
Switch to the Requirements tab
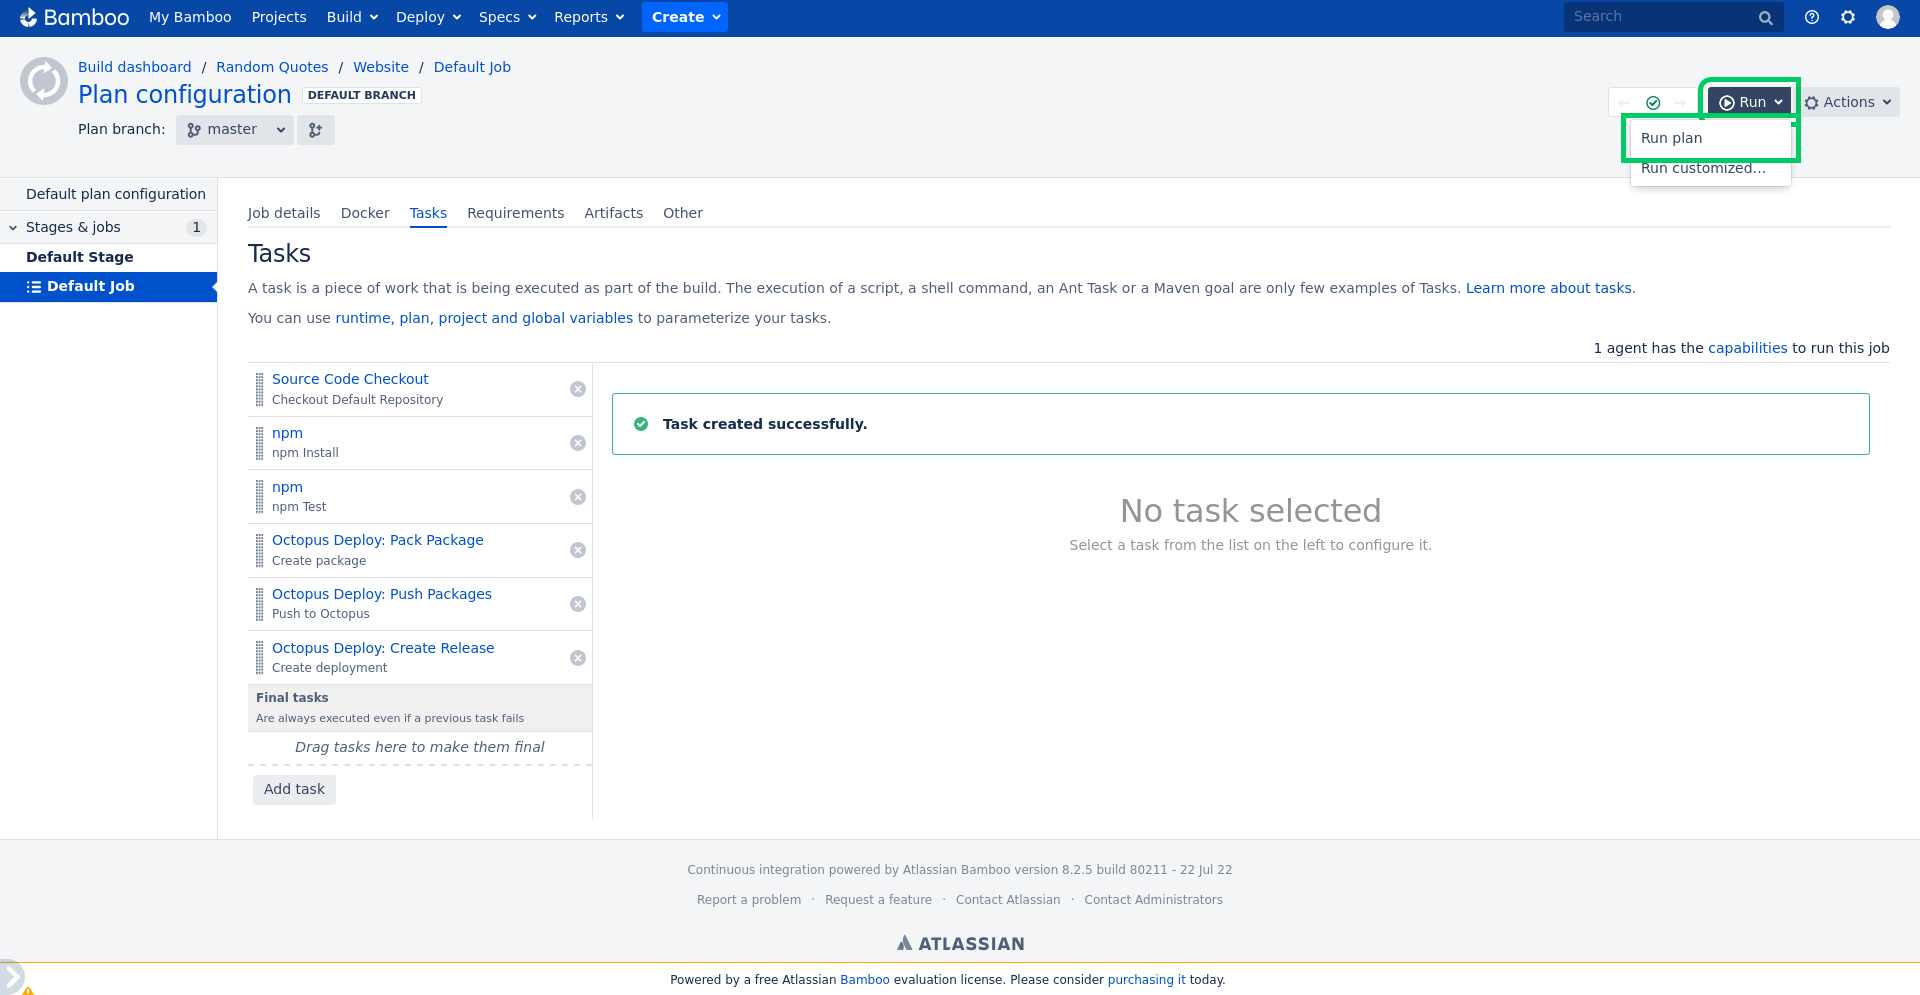(x=515, y=213)
